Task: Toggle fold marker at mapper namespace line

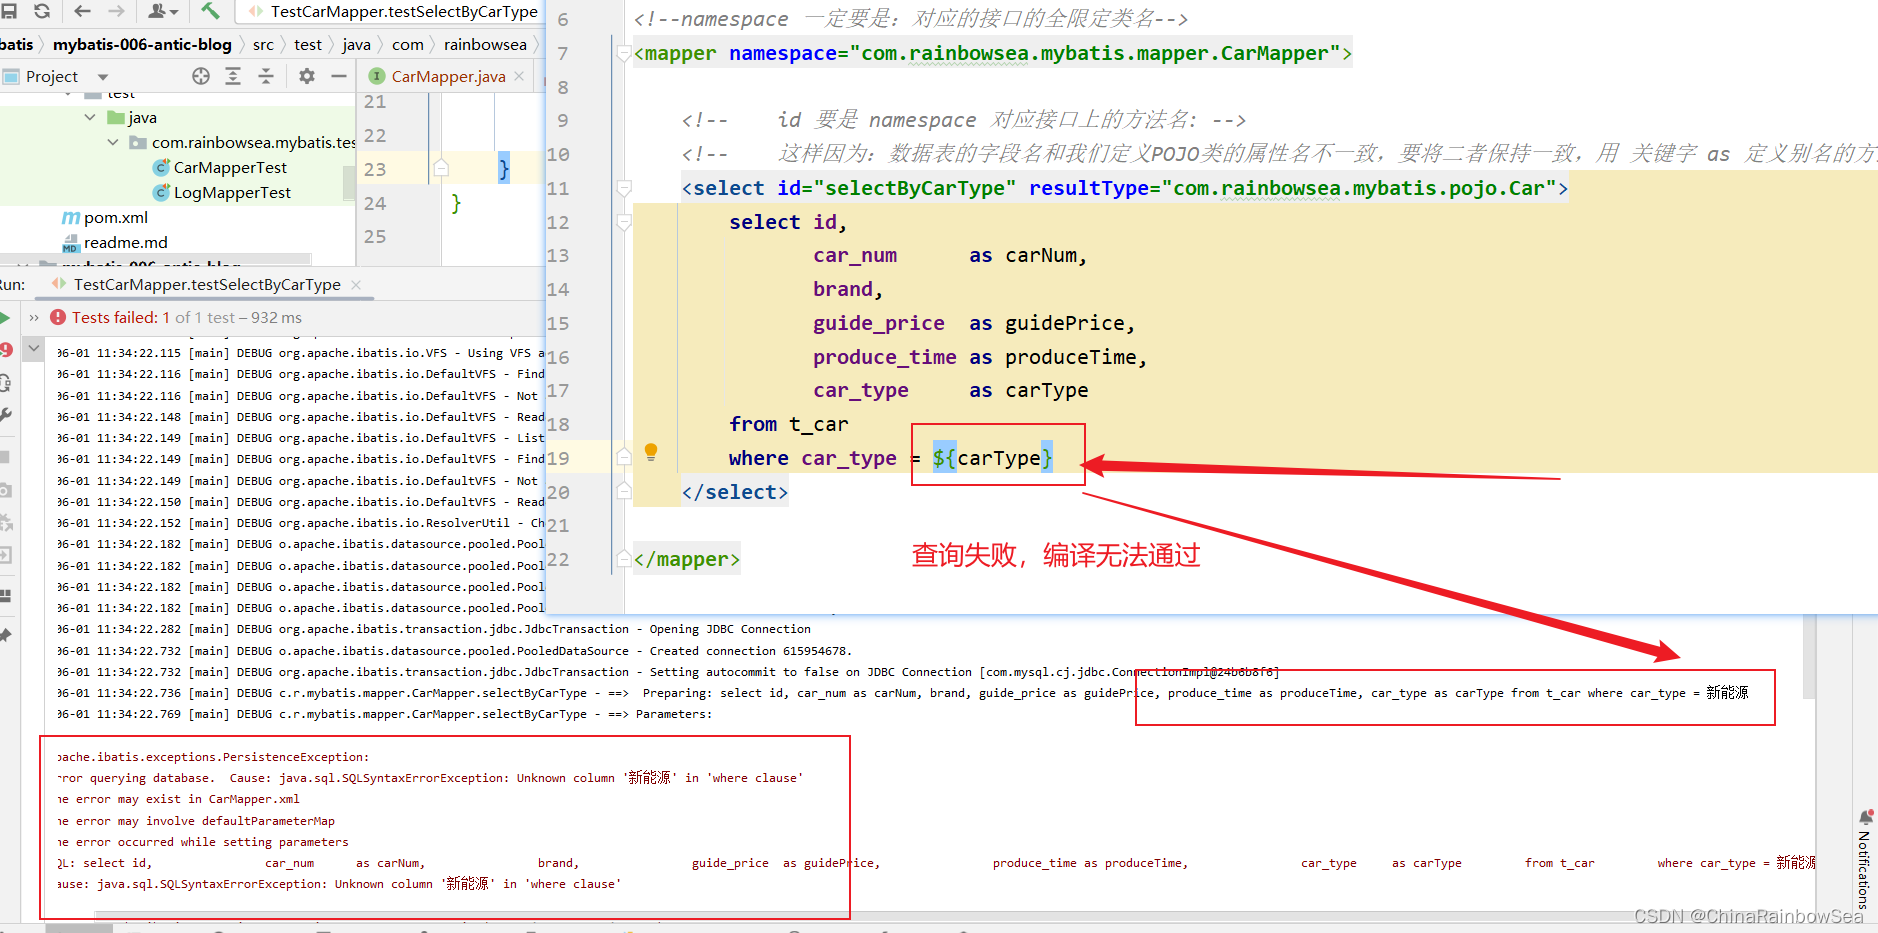Action: (624, 53)
